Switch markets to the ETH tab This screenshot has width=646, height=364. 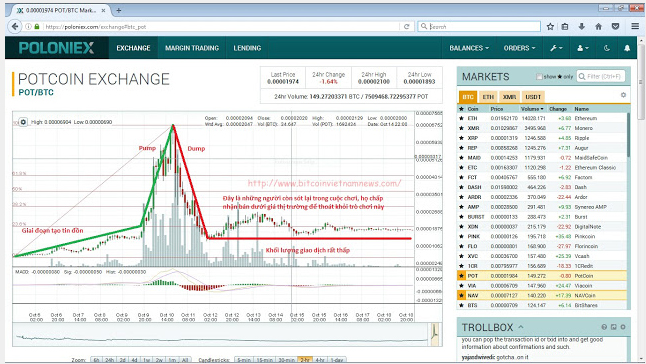pyautogui.click(x=488, y=97)
